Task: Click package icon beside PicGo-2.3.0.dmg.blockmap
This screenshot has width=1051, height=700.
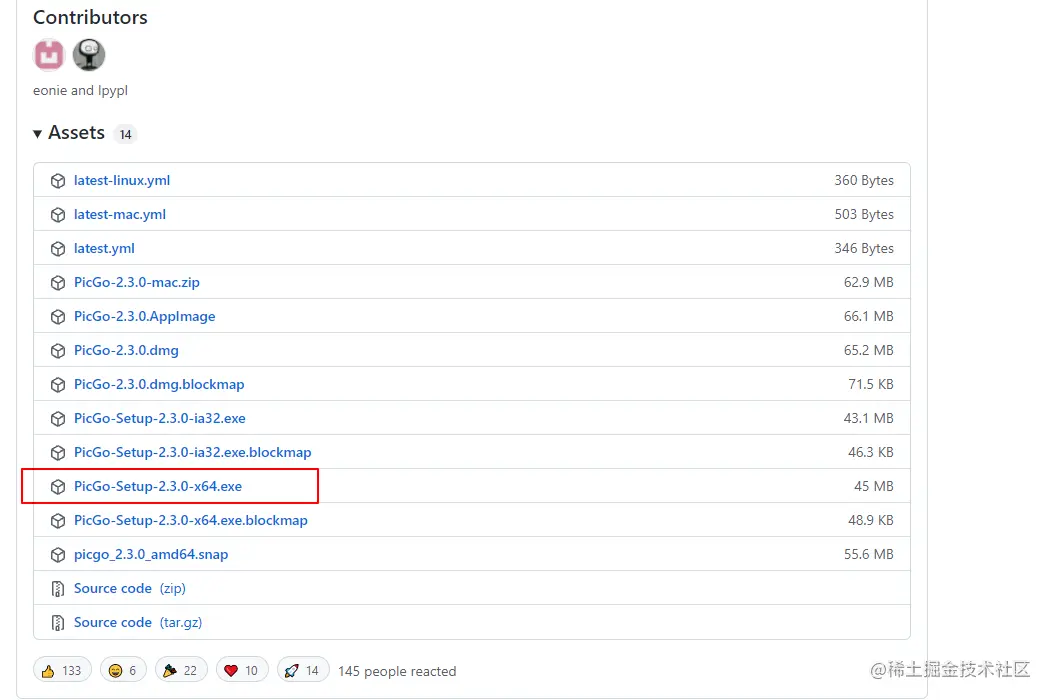Action: pos(58,385)
